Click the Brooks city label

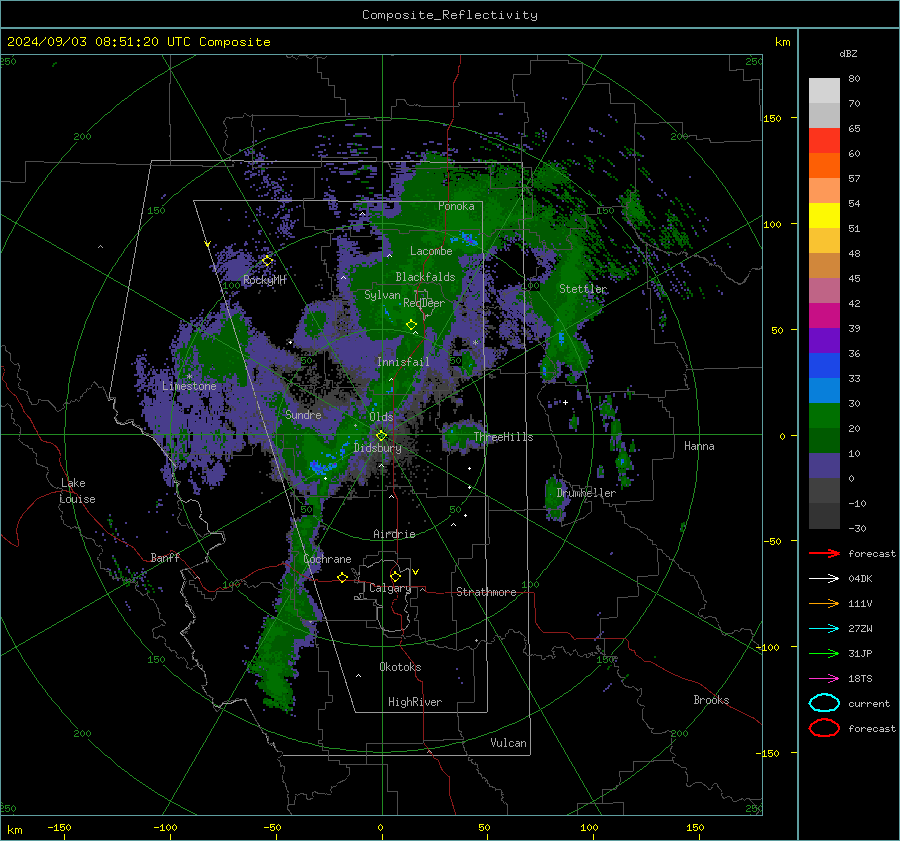[x=711, y=700]
